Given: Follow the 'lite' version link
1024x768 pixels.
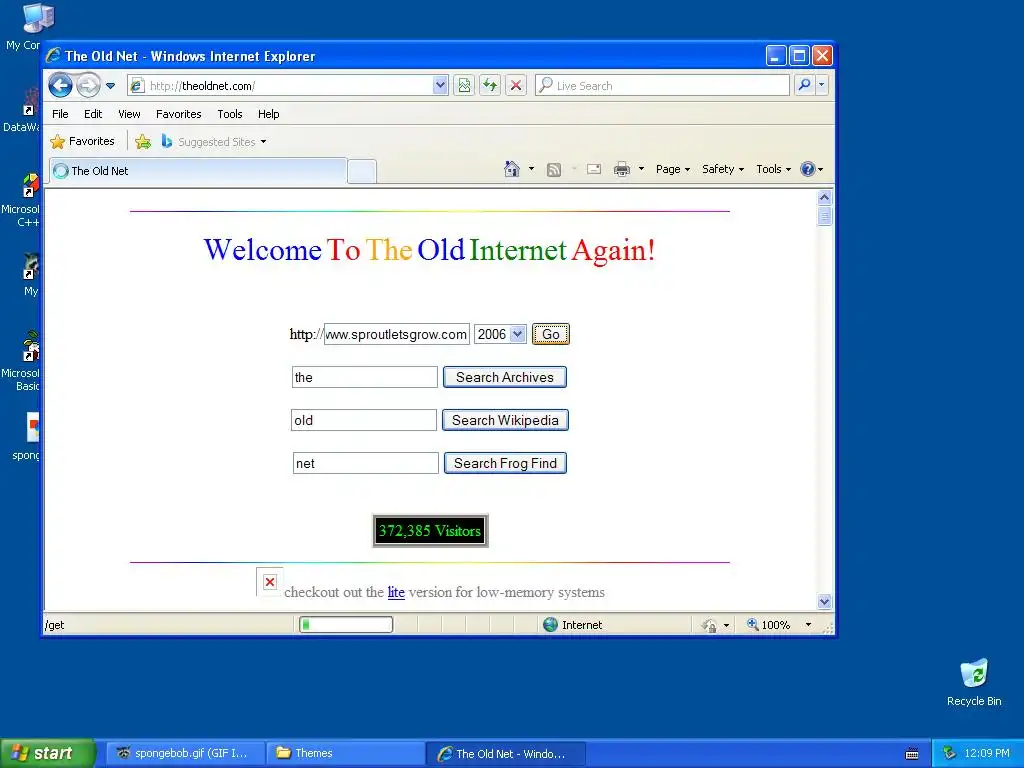Looking at the screenshot, I should [396, 592].
